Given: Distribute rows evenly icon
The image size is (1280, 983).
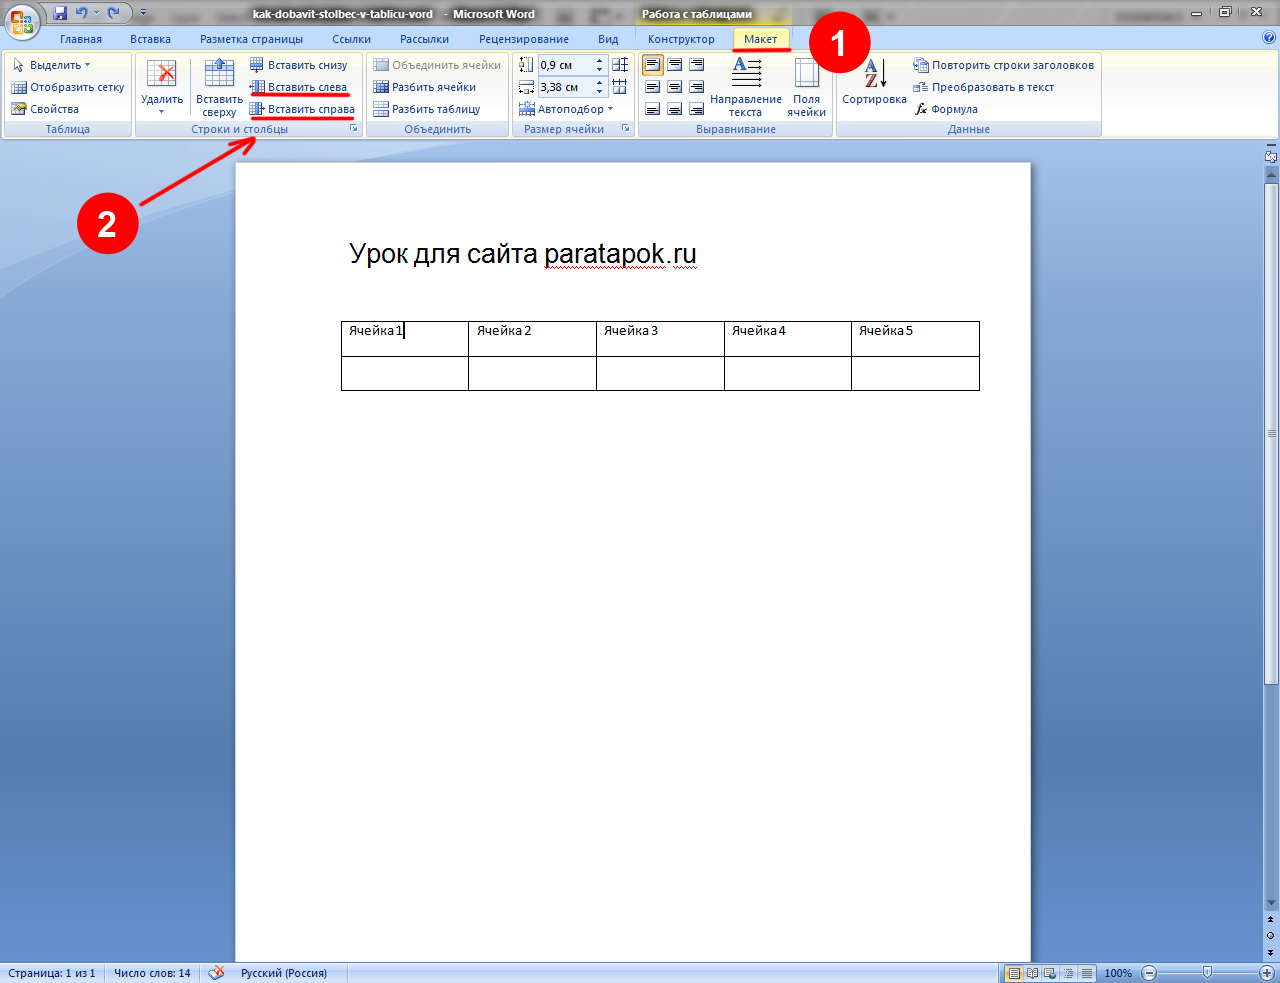Looking at the screenshot, I should [x=620, y=65].
